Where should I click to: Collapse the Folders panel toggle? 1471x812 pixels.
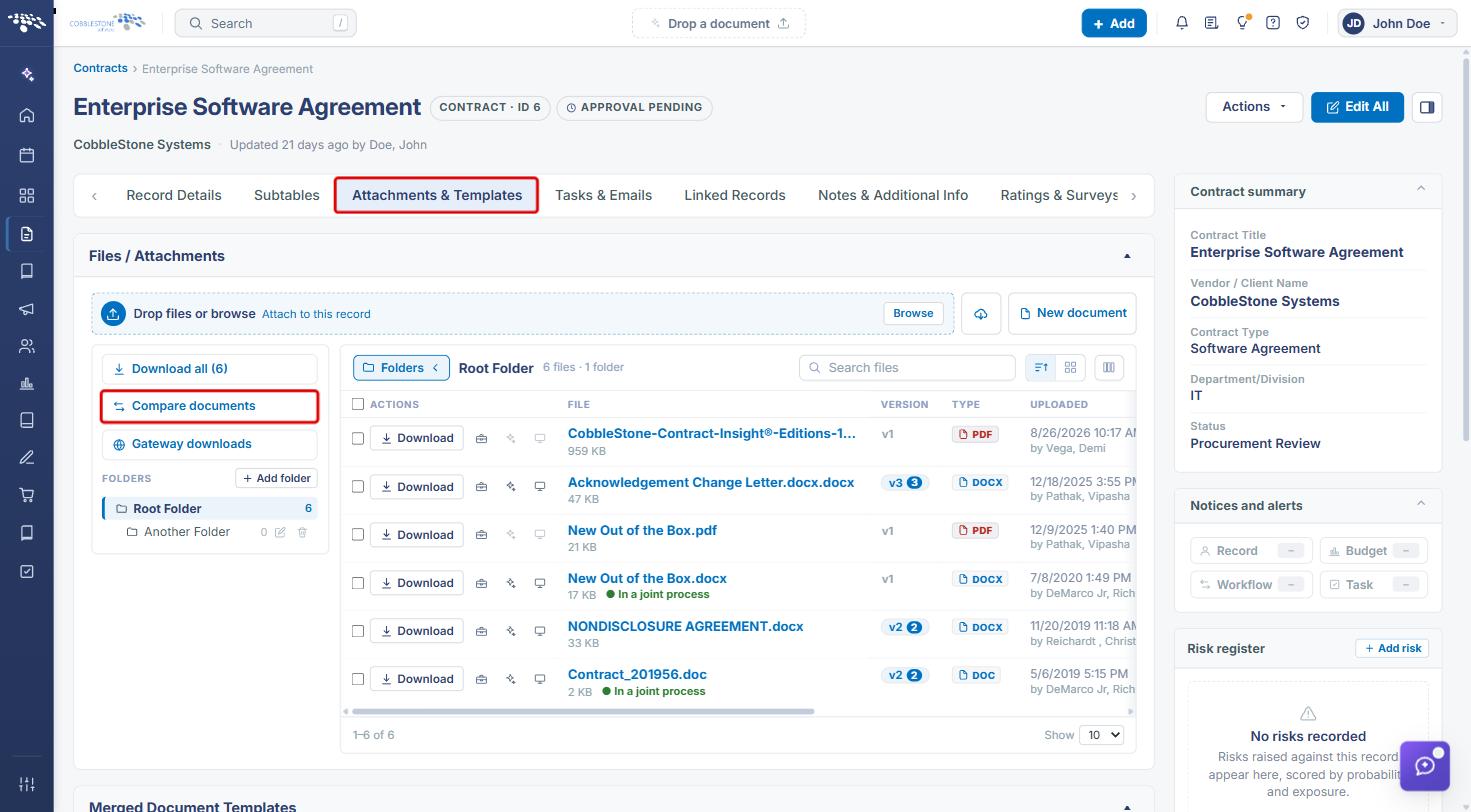(x=401, y=368)
